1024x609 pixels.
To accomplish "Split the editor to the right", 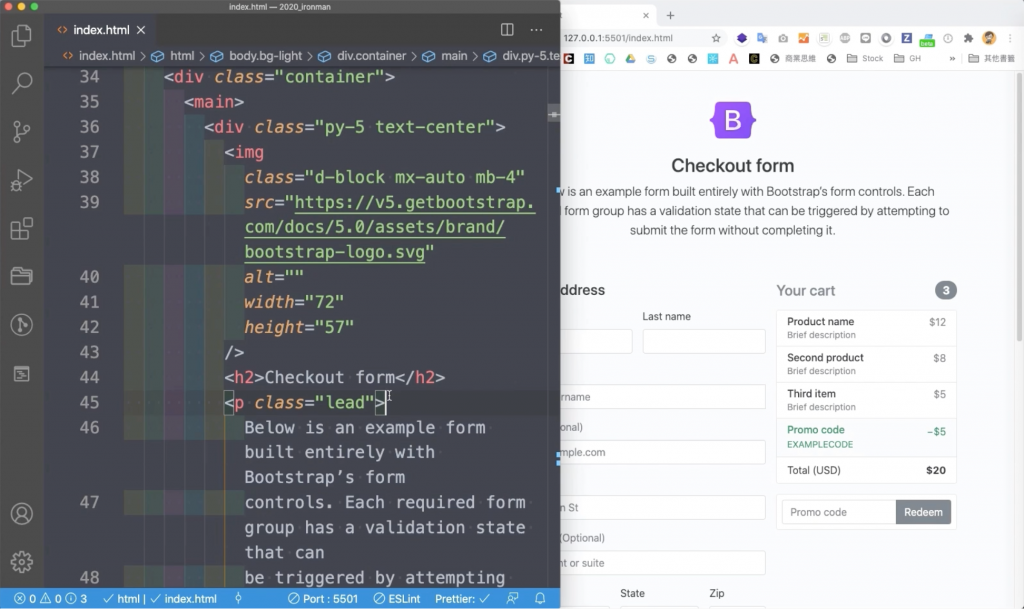I will [x=507, y=30].
